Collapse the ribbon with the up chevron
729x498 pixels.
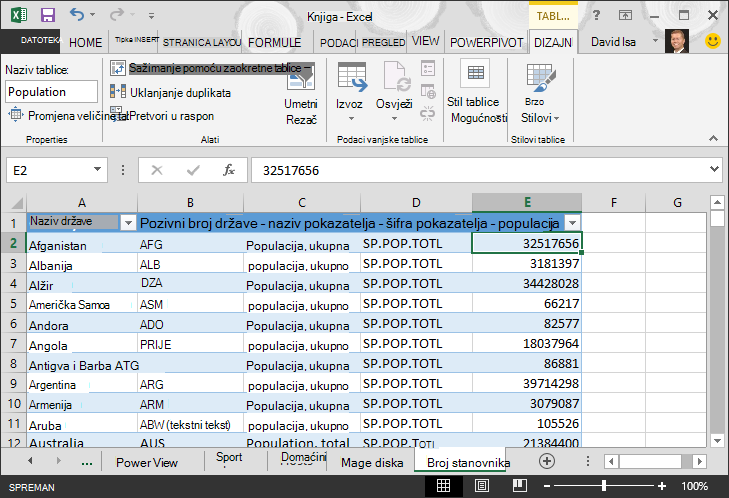[713, 139]
